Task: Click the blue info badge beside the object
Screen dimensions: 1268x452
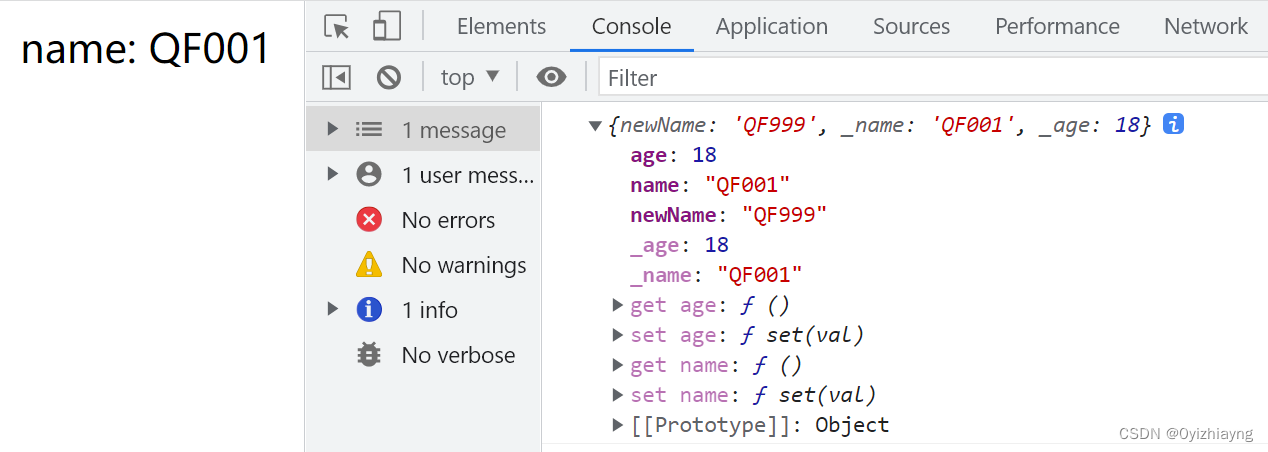Action: click(1174, 125)
